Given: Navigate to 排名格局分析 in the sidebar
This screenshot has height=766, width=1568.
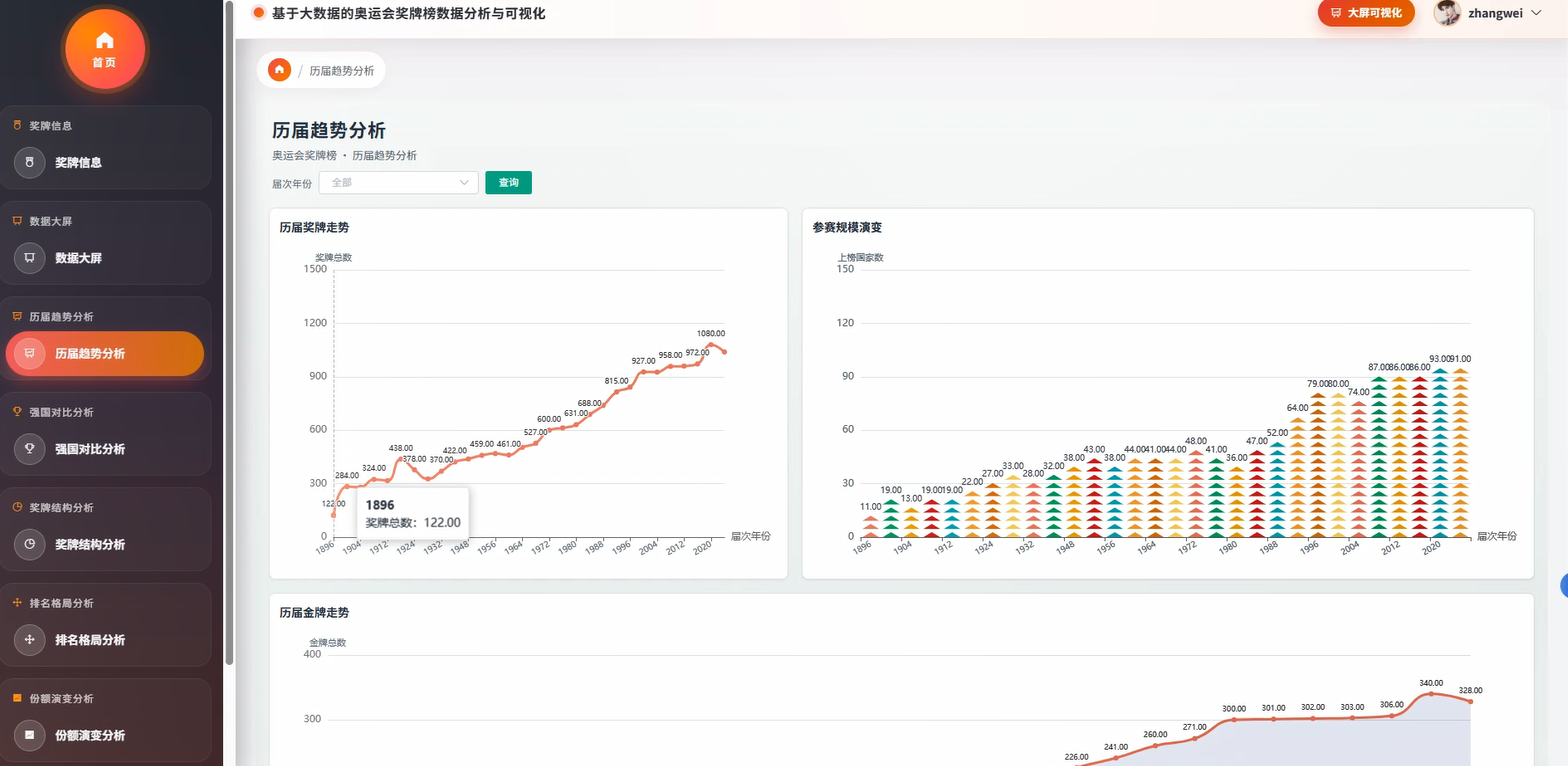Looking at the screenshot, I should (105, 640).
